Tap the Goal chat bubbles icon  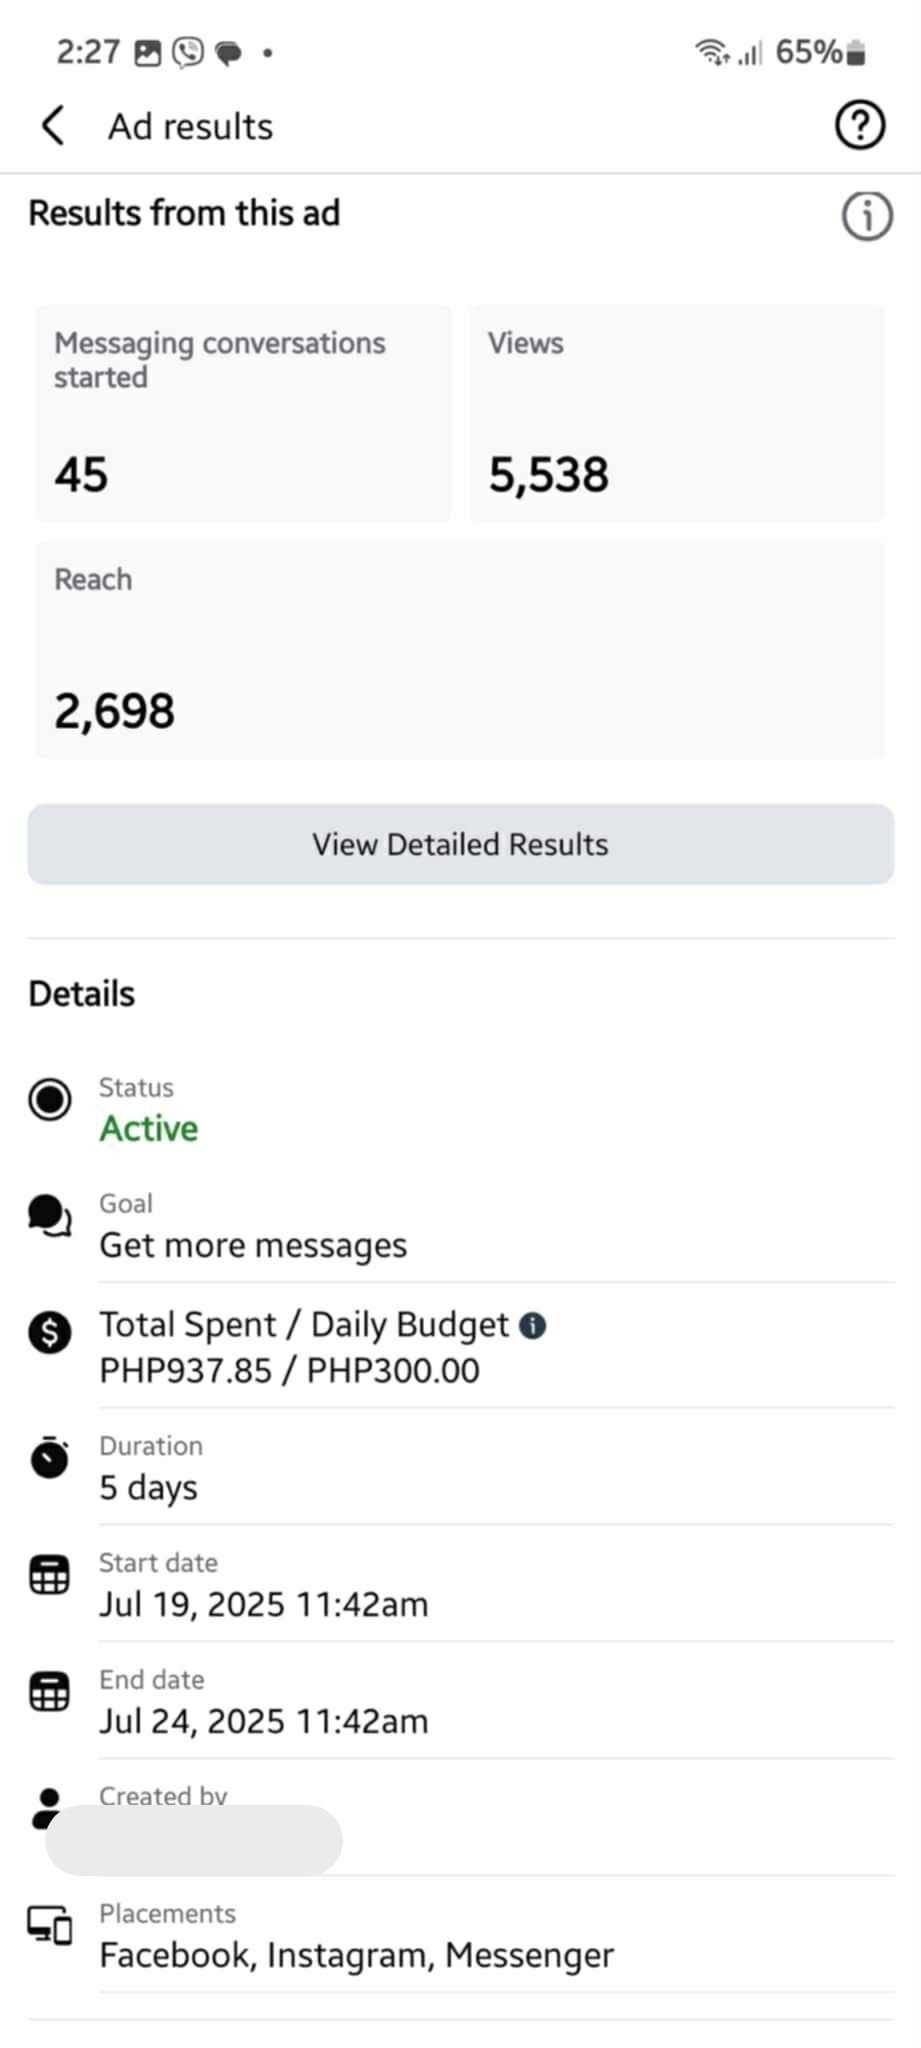point(49,1216)
